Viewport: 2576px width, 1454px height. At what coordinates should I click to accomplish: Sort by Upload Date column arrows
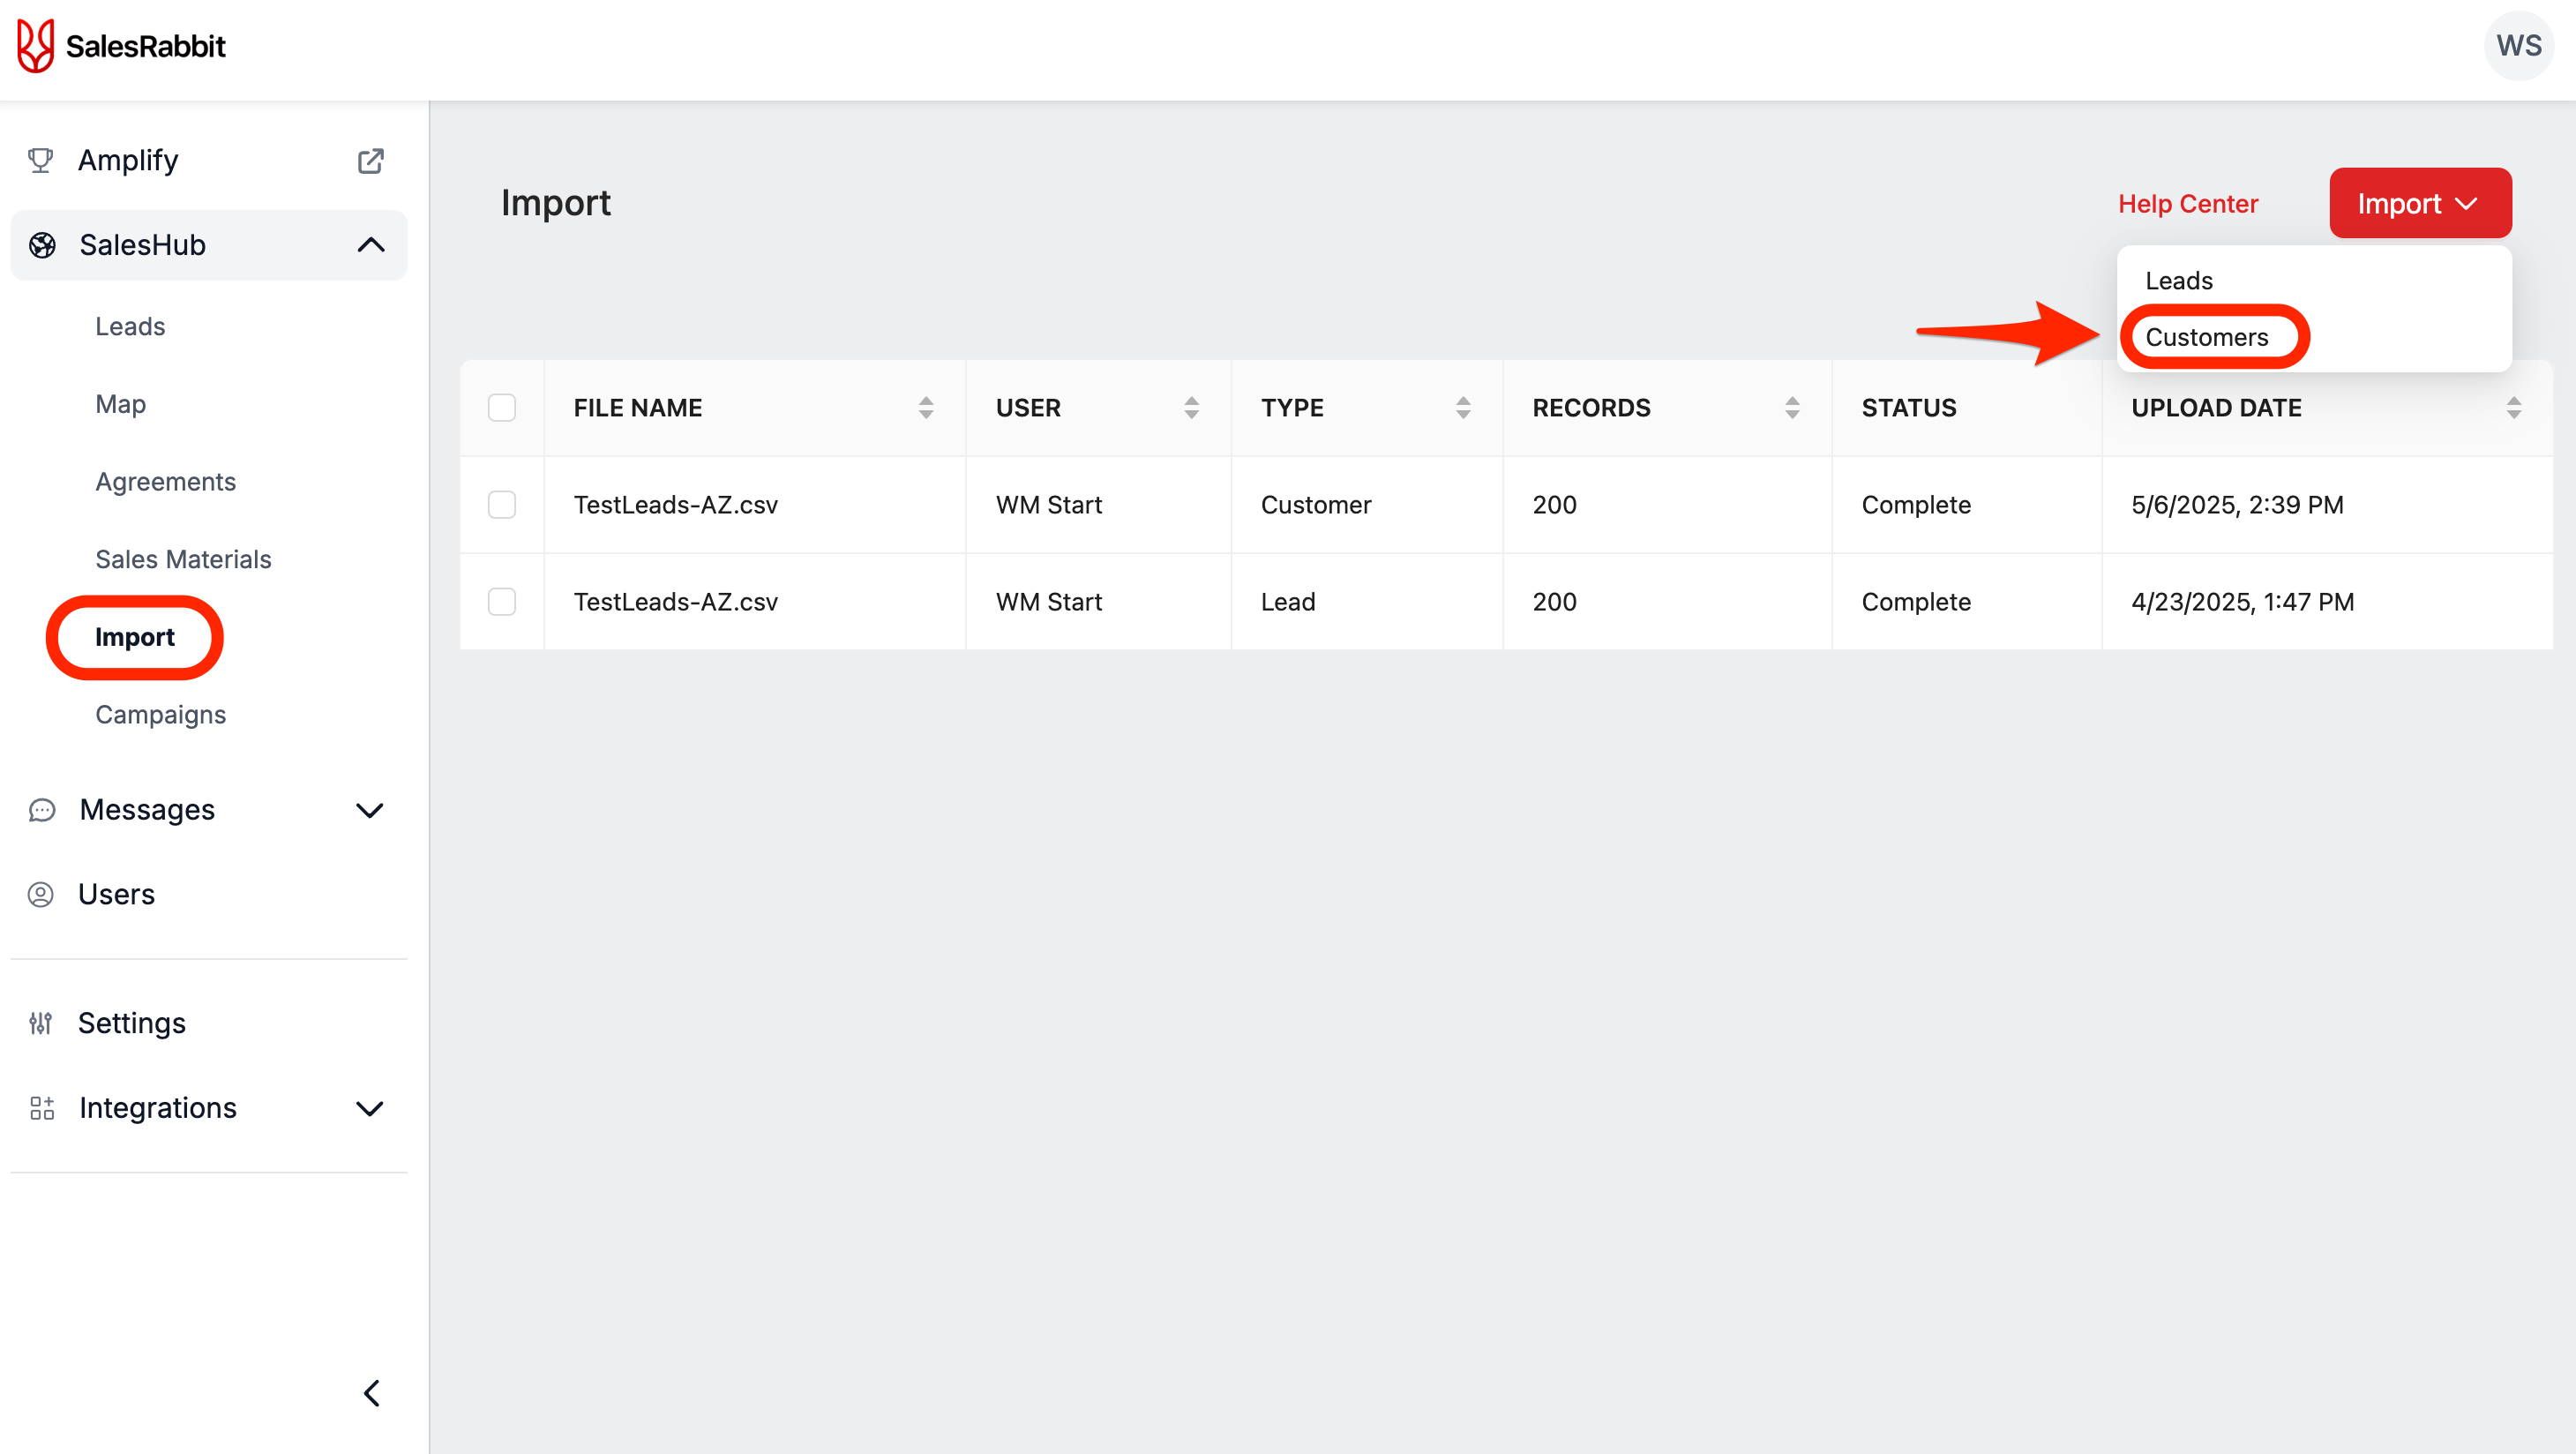tap(2514, 408)
